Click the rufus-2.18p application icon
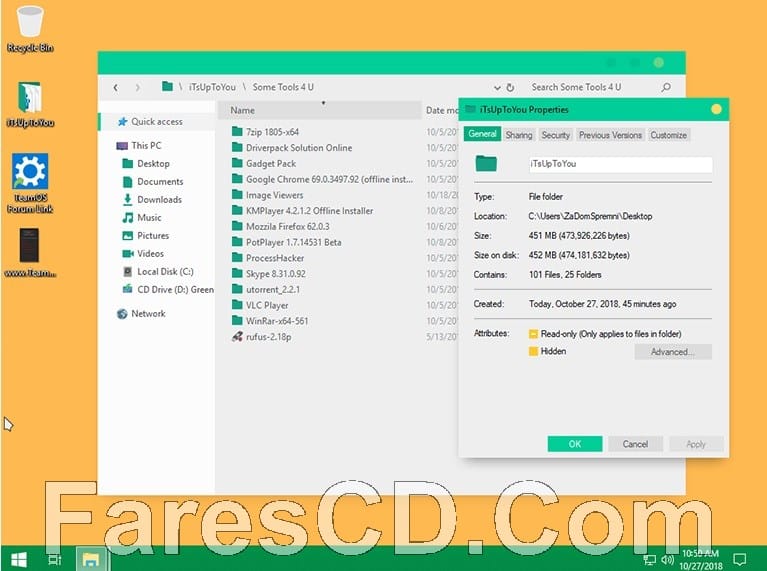This screenshot has width=767, height=571. 237,337
